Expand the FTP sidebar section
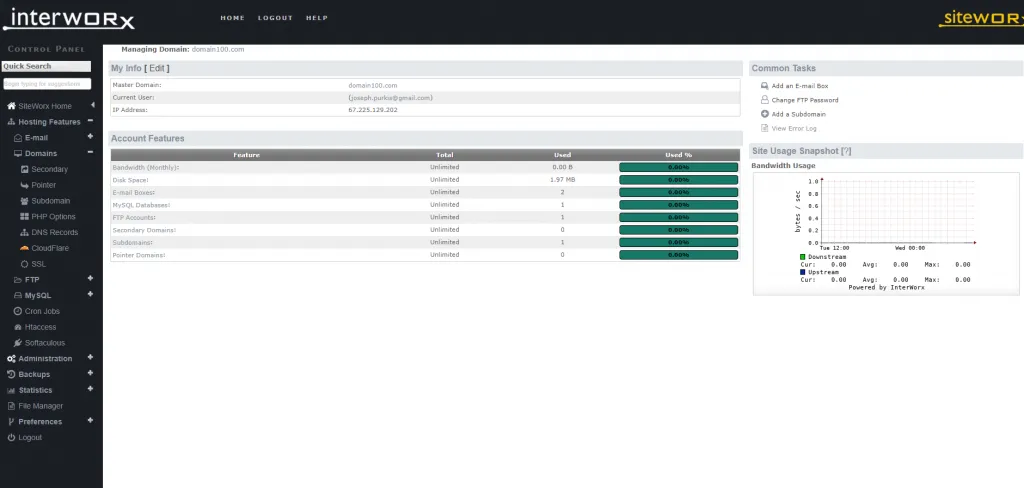Screen dimensions: 1024x488 [x=90, y=279]
